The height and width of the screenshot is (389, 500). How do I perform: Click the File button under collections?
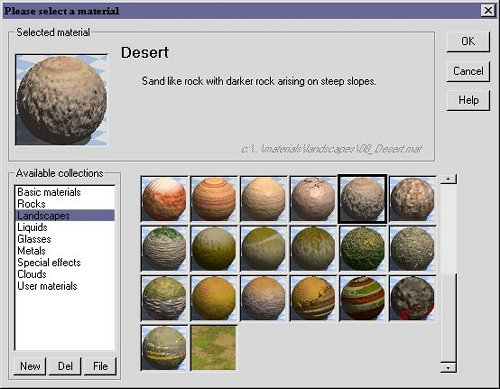100,366
